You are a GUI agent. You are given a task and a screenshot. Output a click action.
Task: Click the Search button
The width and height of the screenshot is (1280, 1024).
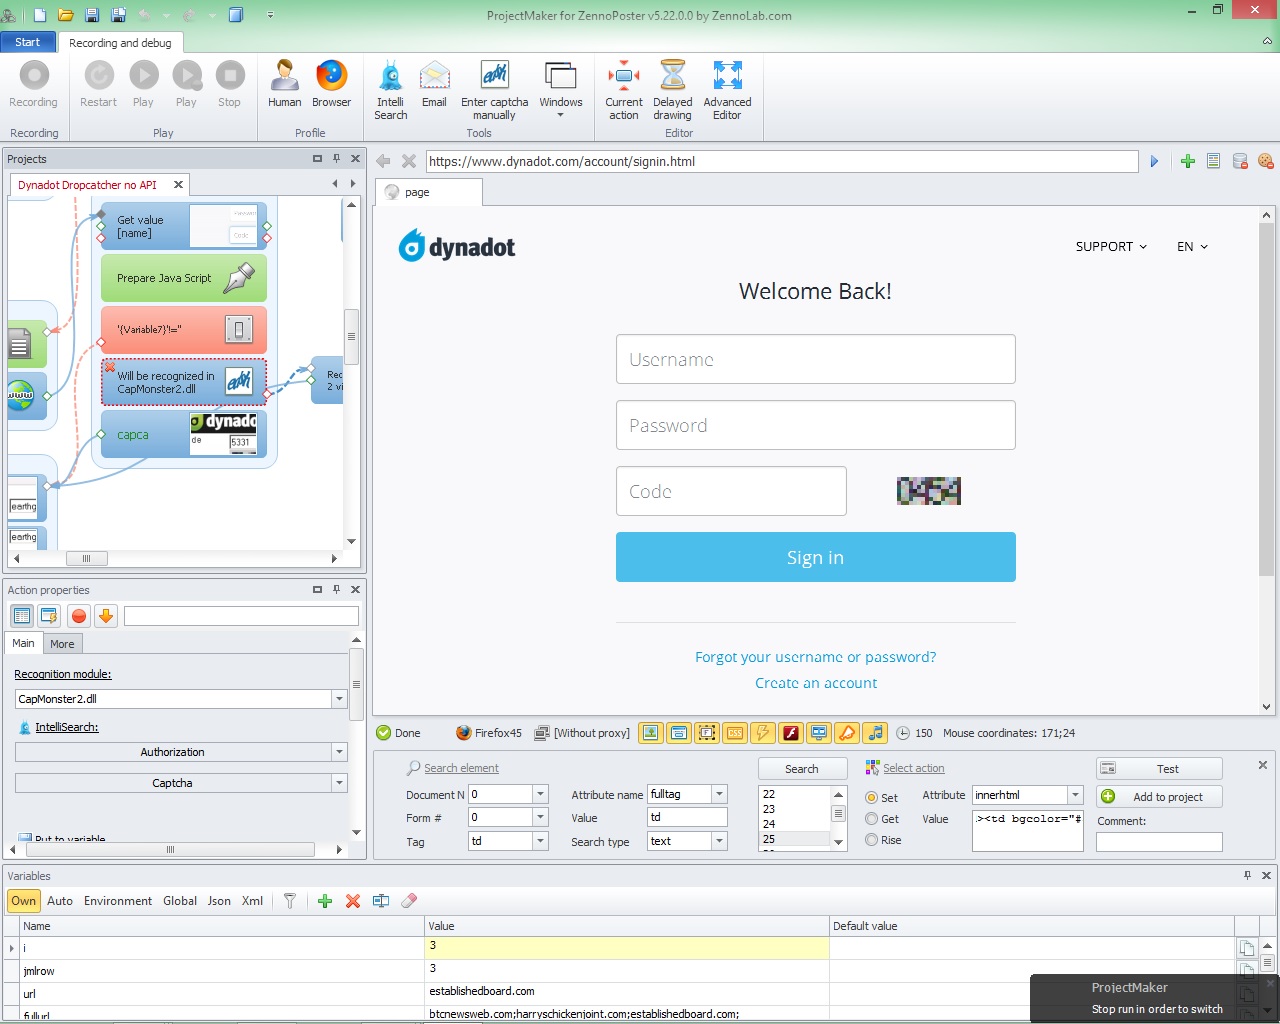pos(801,769)
